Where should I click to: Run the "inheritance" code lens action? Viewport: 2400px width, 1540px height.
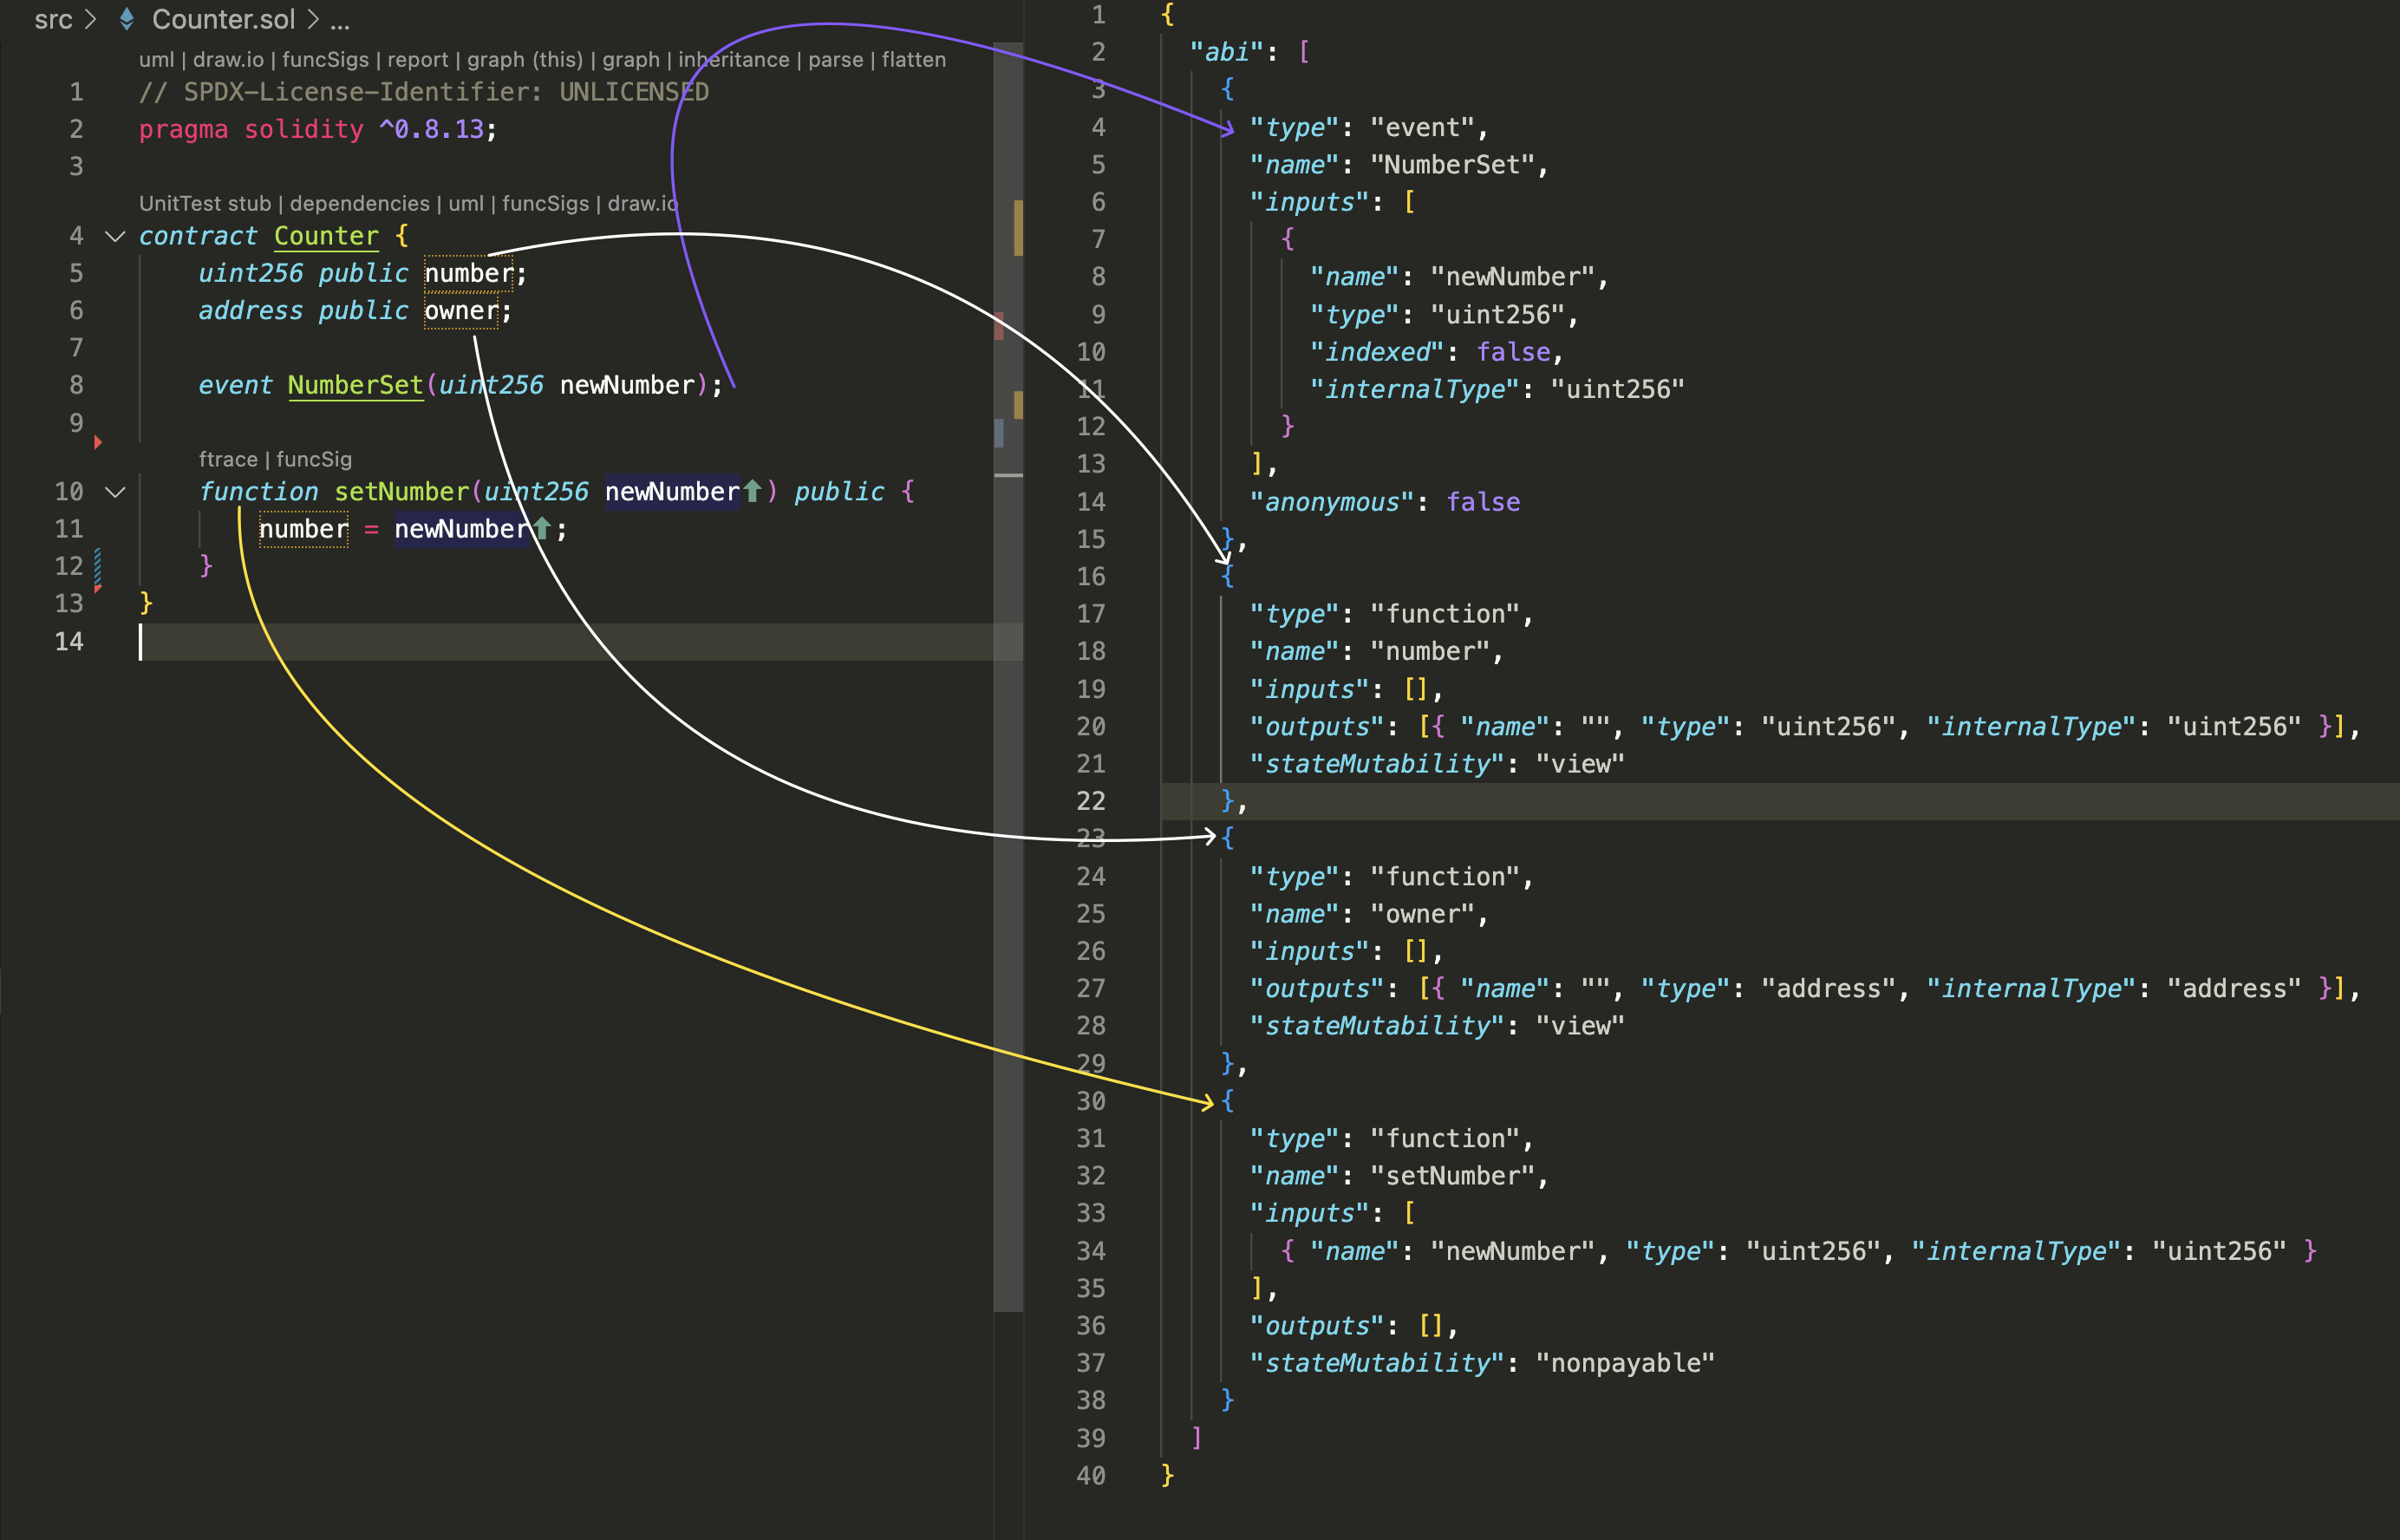tap(737, 59)
